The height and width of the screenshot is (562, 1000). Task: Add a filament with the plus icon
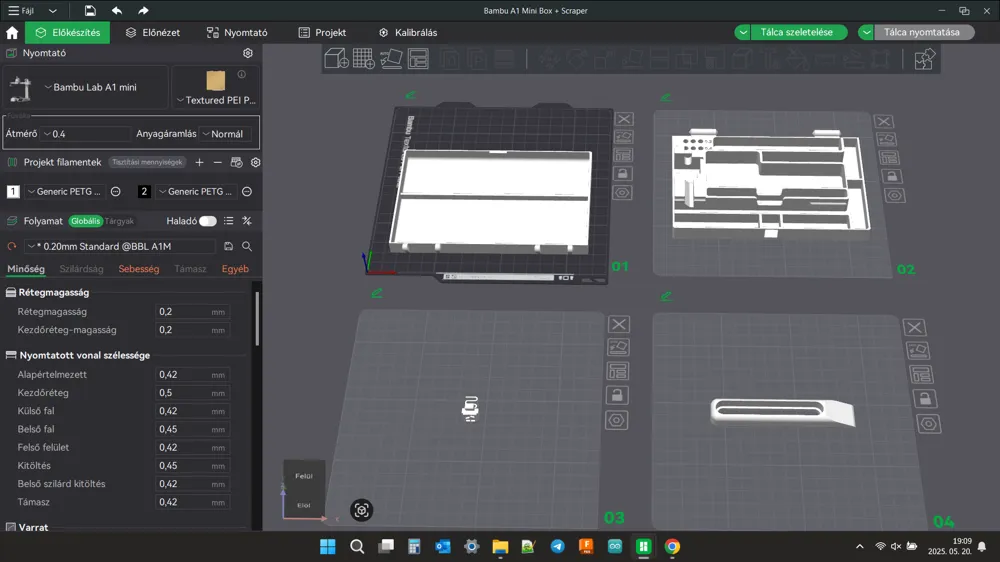[200, 162]
